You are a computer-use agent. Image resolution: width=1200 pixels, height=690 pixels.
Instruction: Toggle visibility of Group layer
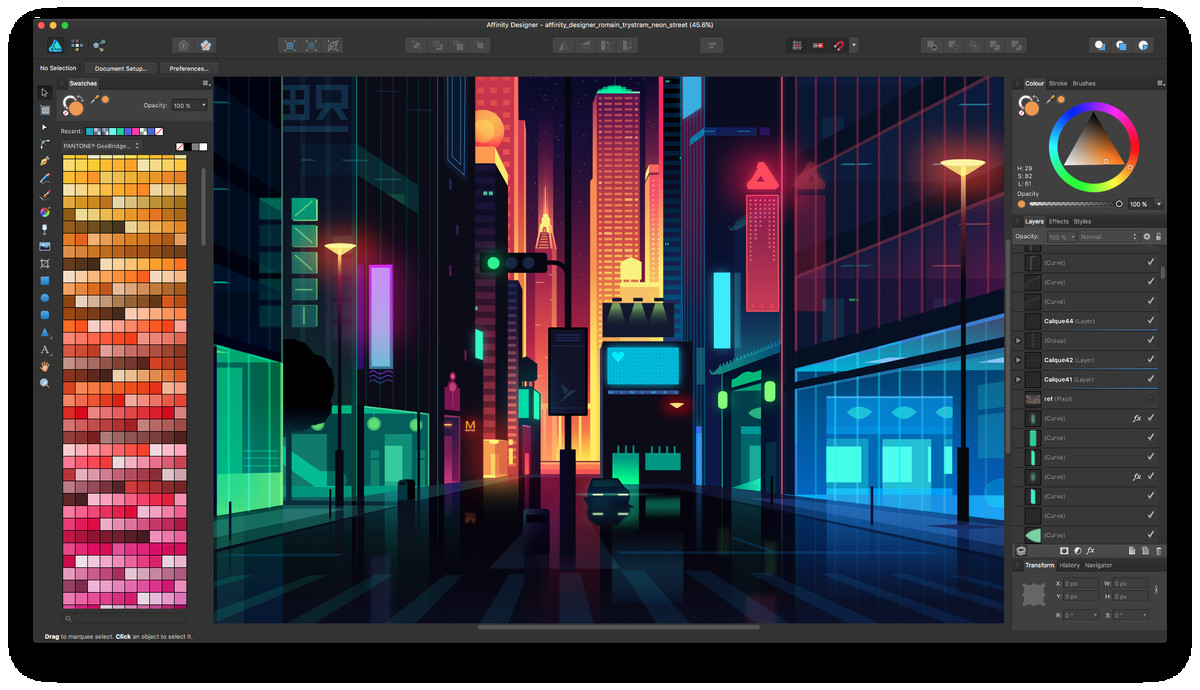(x=1151, y=341)
